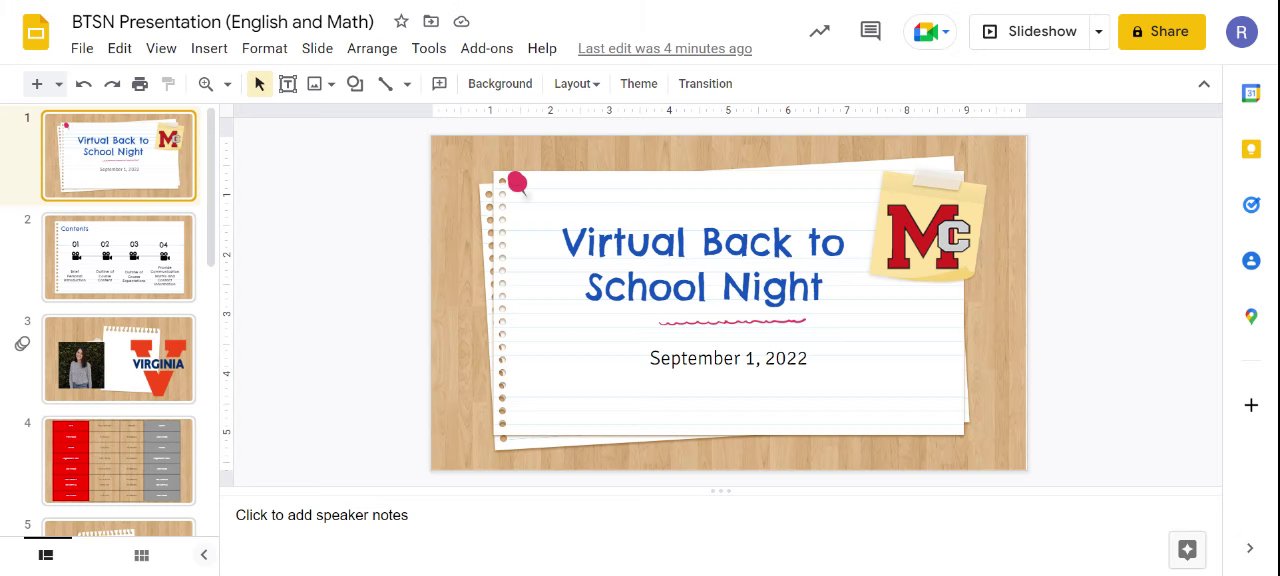The width and height of the screenshot is (1280, 576).
Task: Open the Theme panel
Action: tap(639, 84)
